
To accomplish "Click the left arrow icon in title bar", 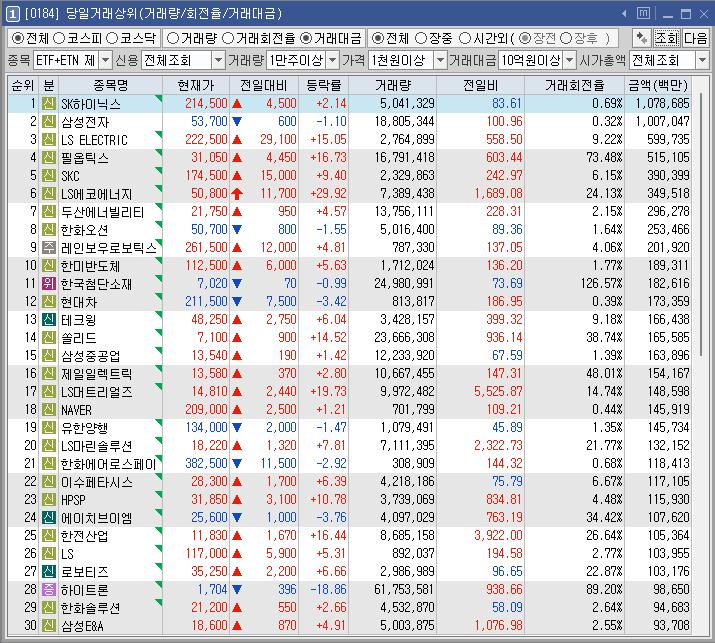I will coord(624,14).
